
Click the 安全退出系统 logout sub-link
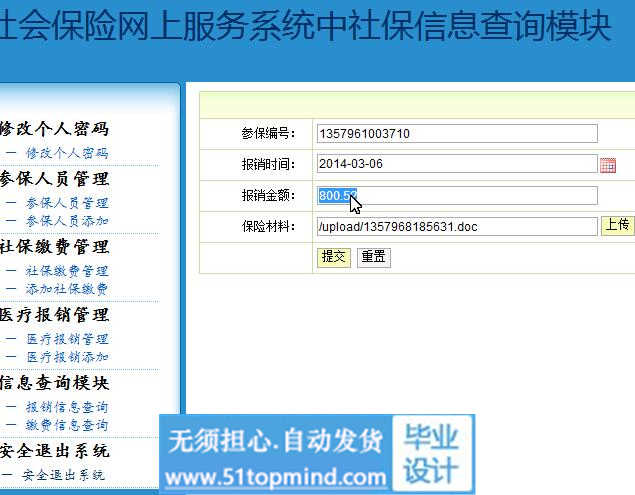coord(64,475)
